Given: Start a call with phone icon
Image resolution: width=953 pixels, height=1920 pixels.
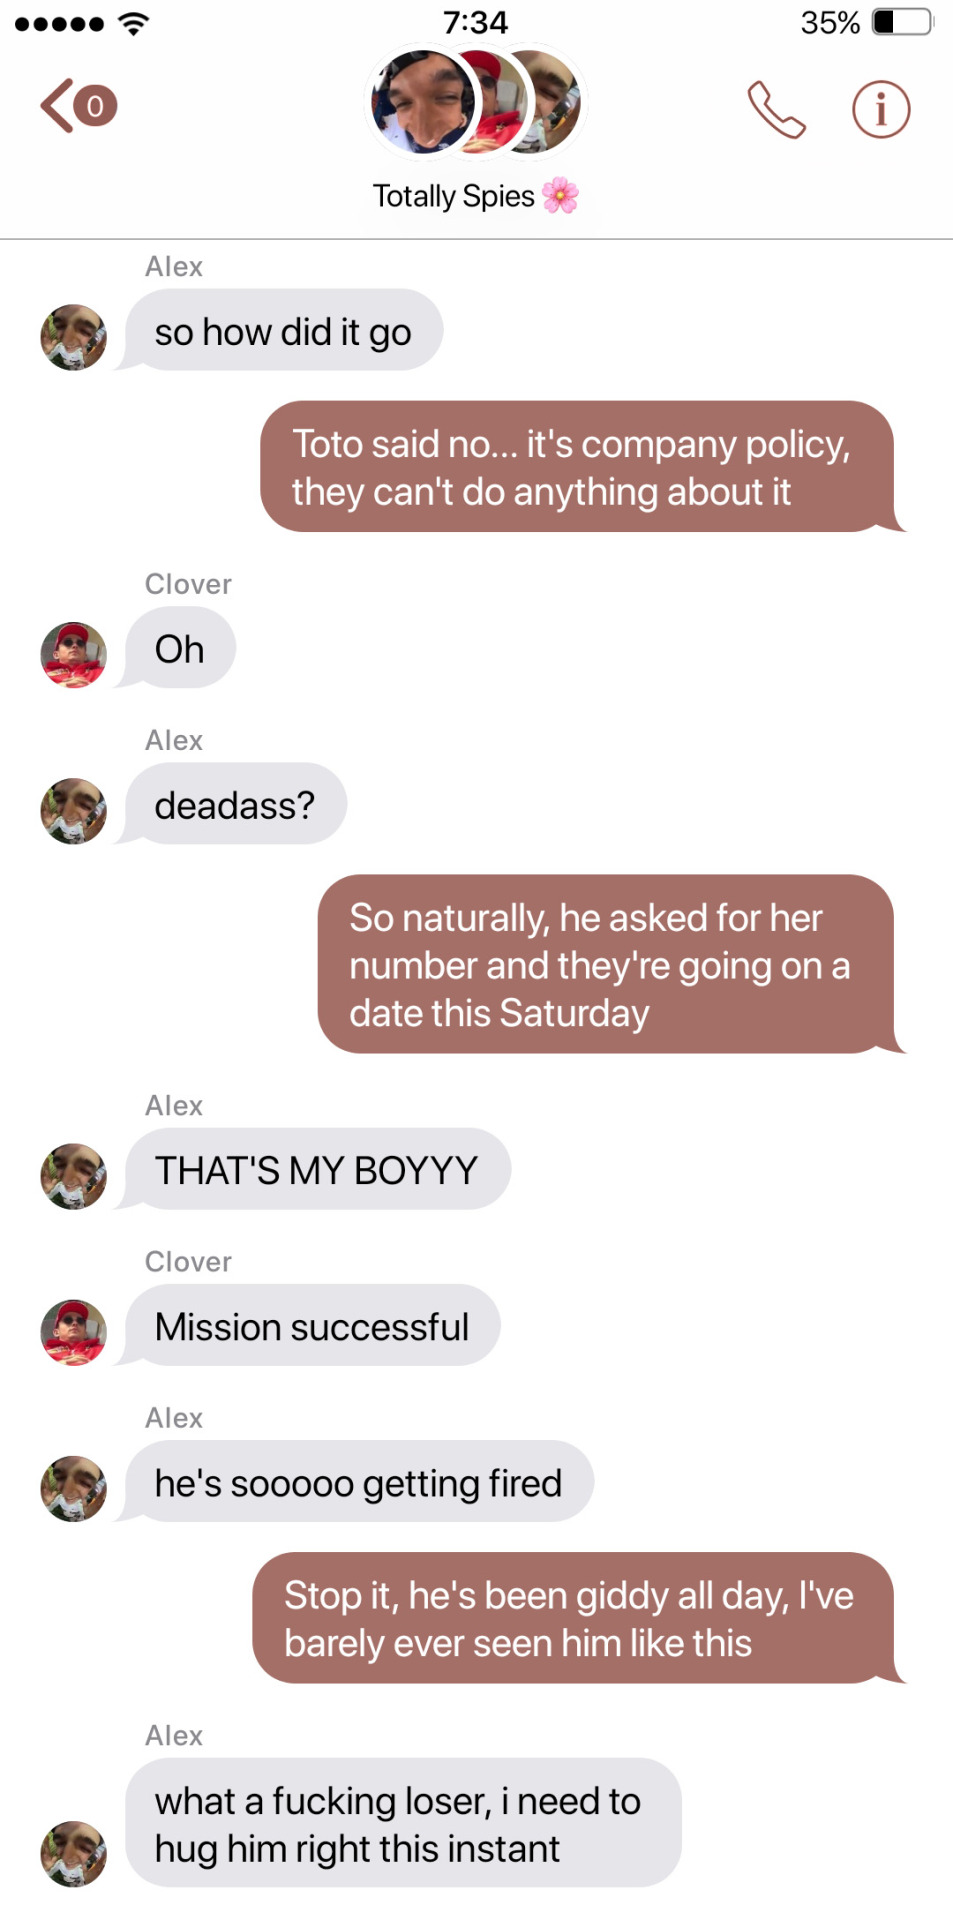Looking at the screenshot, I should point(776,109).
